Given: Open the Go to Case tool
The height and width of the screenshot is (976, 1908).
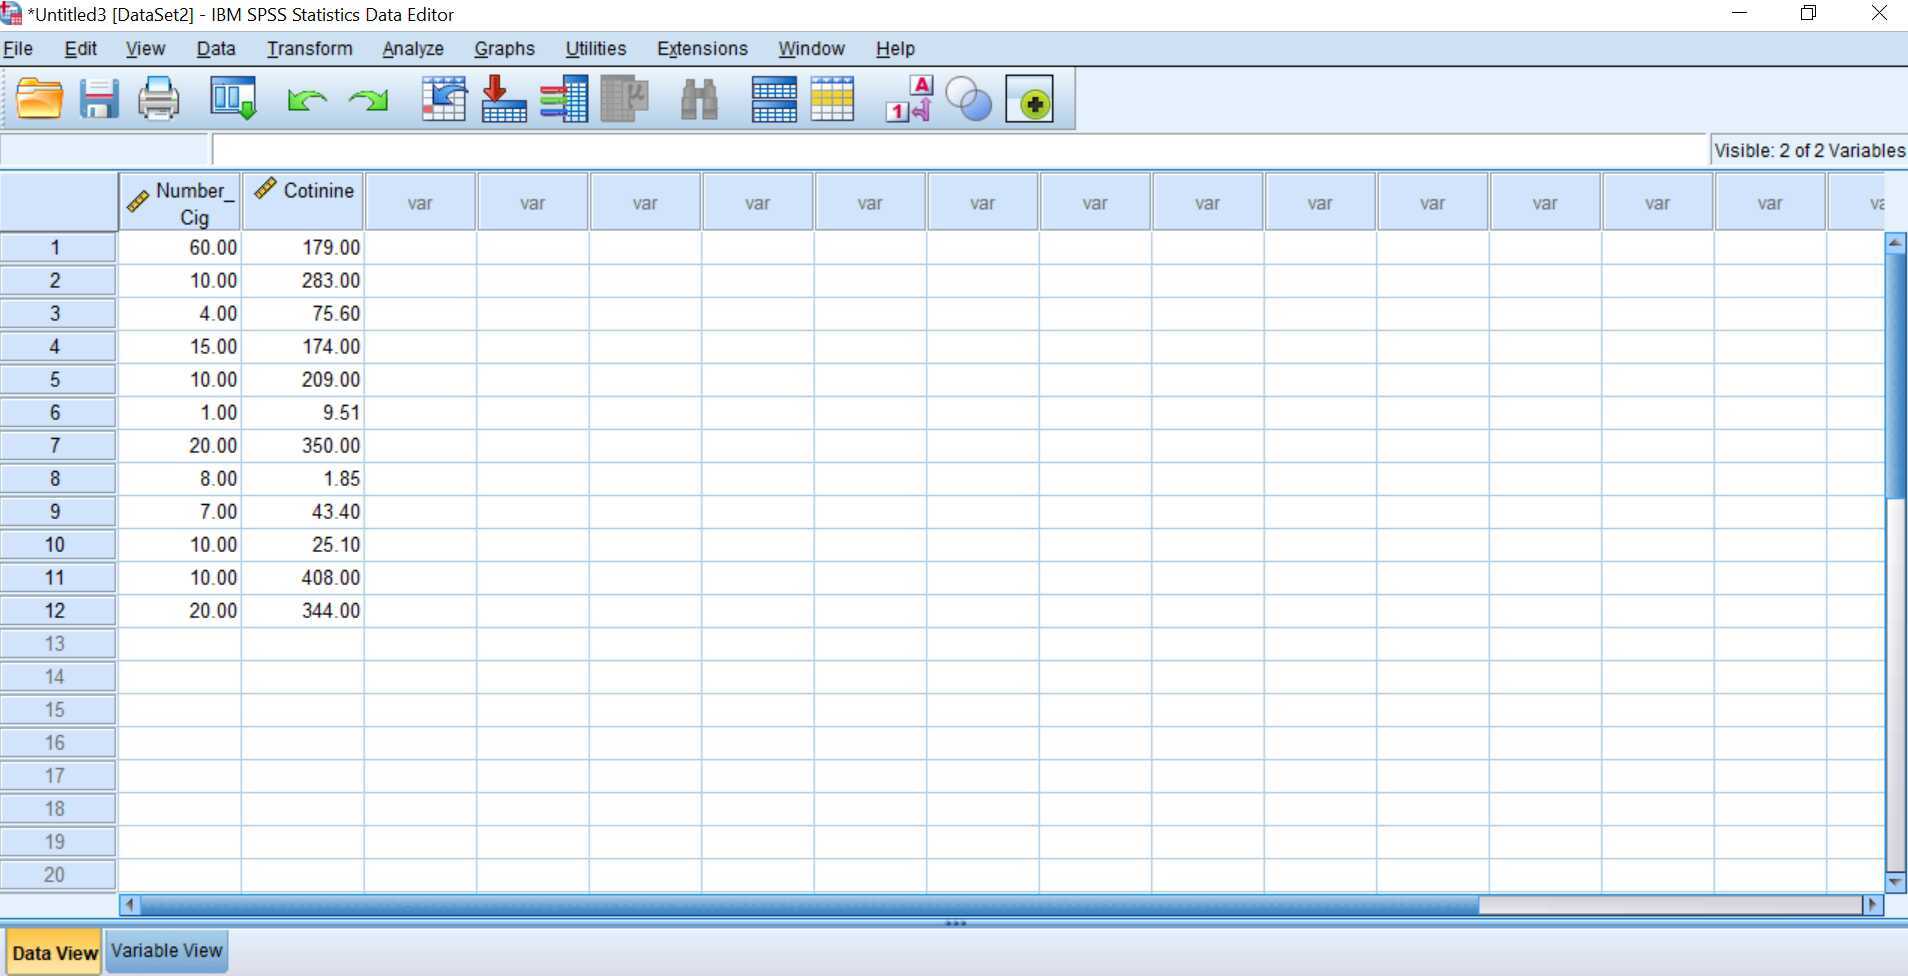Looking at the screenshot, I should click(445, 98).
